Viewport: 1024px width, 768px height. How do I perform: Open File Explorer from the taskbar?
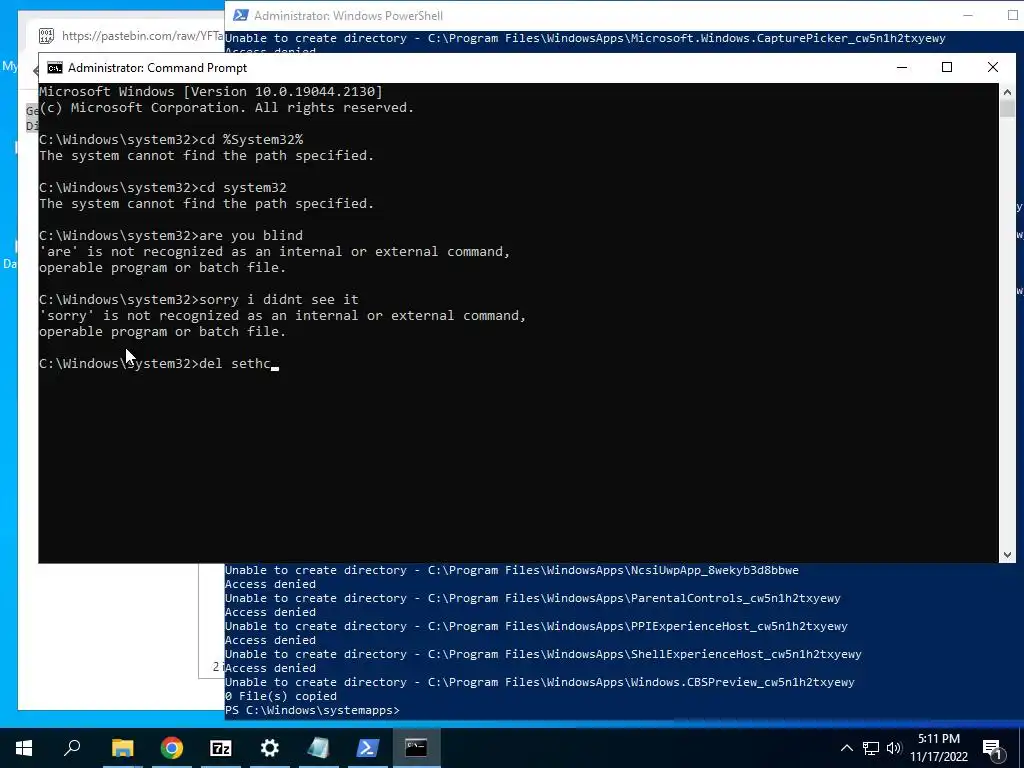pos(122,748)
